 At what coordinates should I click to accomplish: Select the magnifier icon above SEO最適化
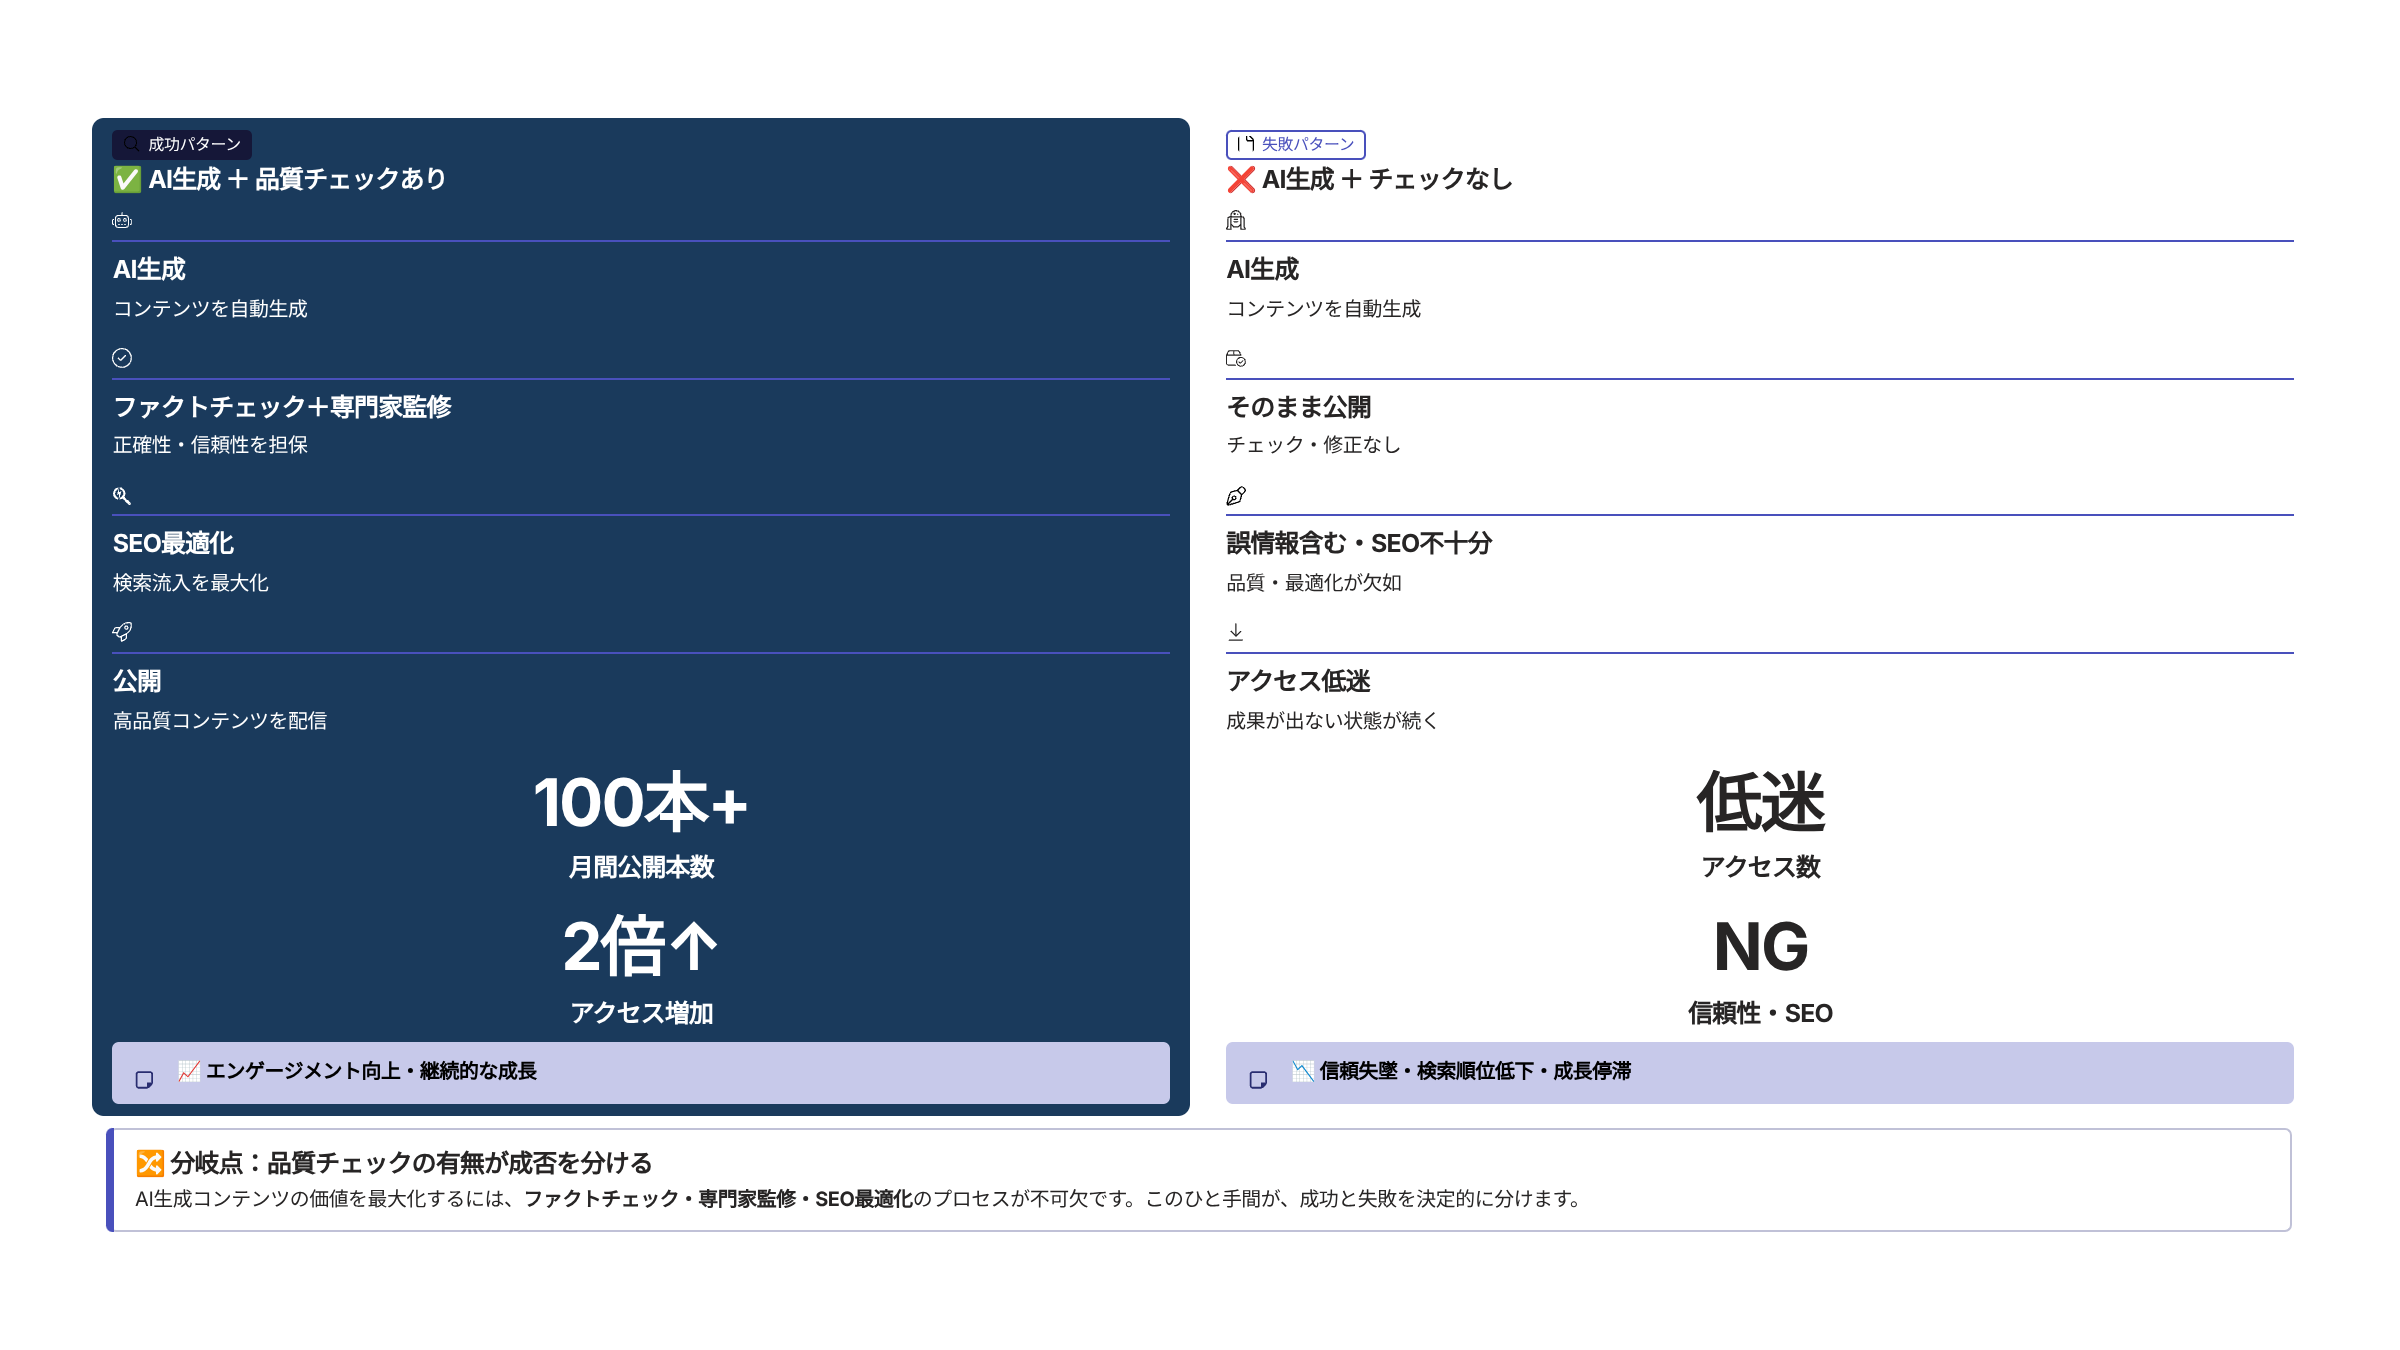pos(122,495)
